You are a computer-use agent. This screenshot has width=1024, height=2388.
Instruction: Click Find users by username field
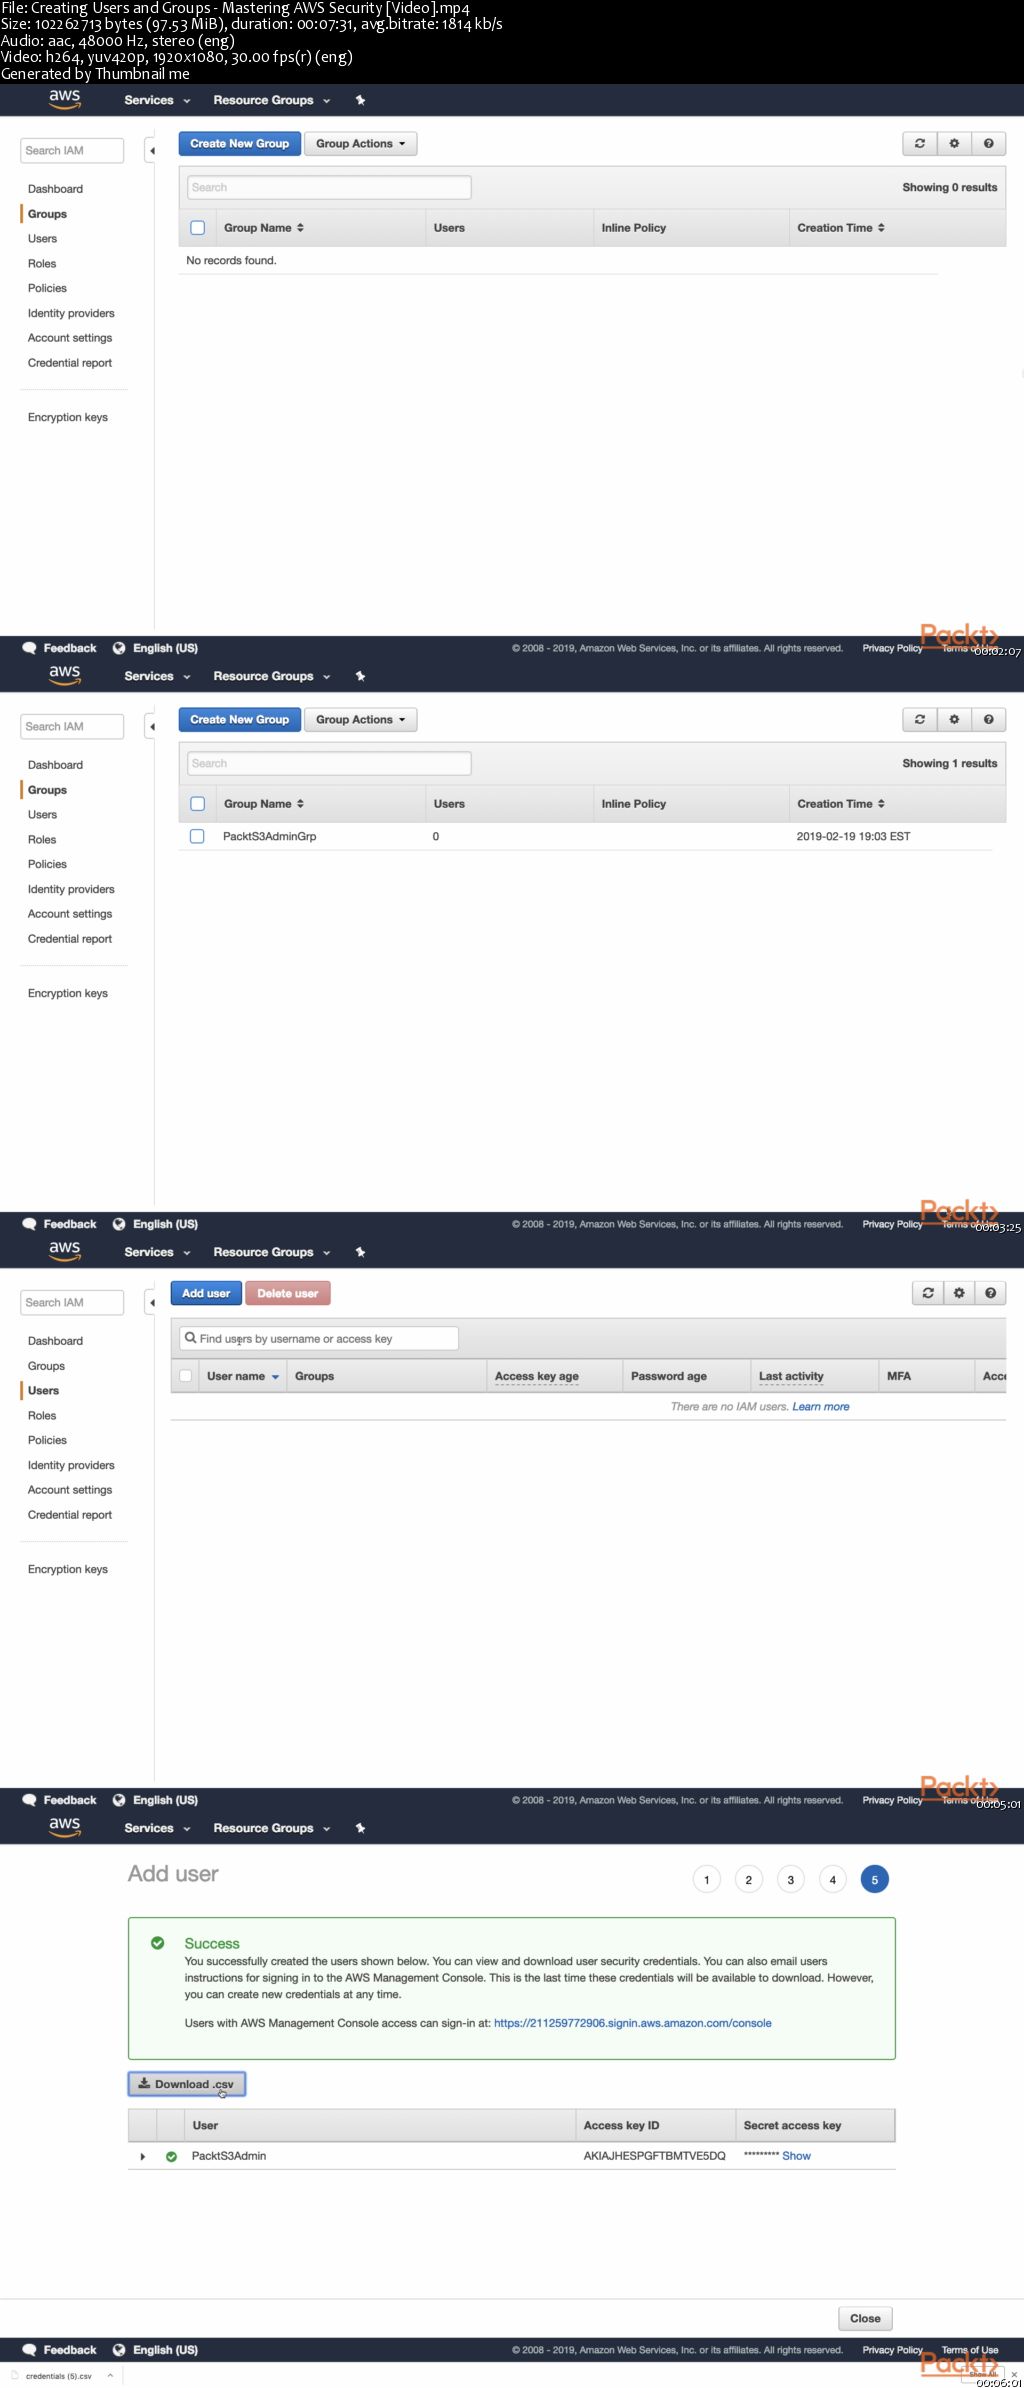[x=319, y=1338]
